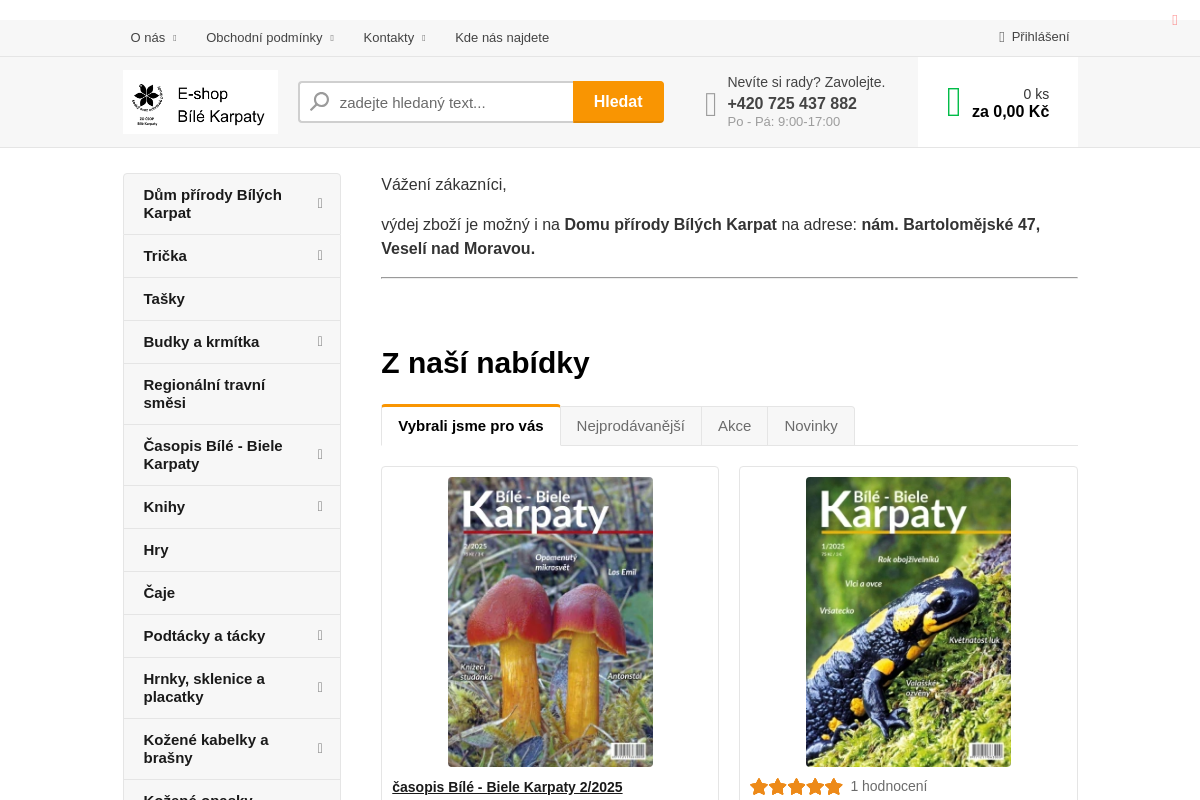
Task: Click the search magnifier icon in search bar
Action: [x=319, y=101]
